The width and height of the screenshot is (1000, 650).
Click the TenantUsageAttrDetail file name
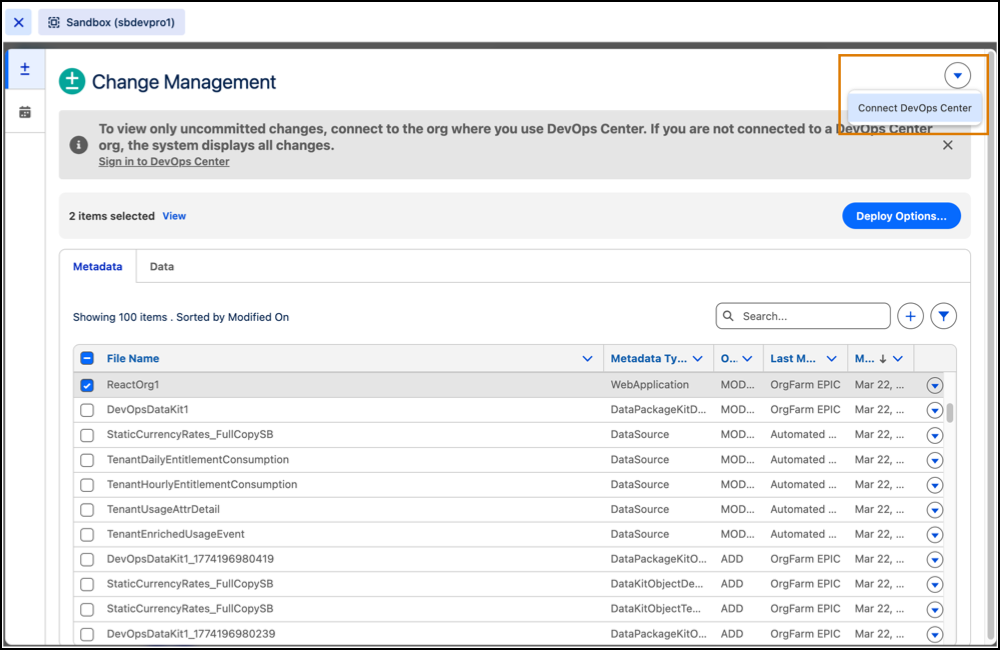point(163,509)
